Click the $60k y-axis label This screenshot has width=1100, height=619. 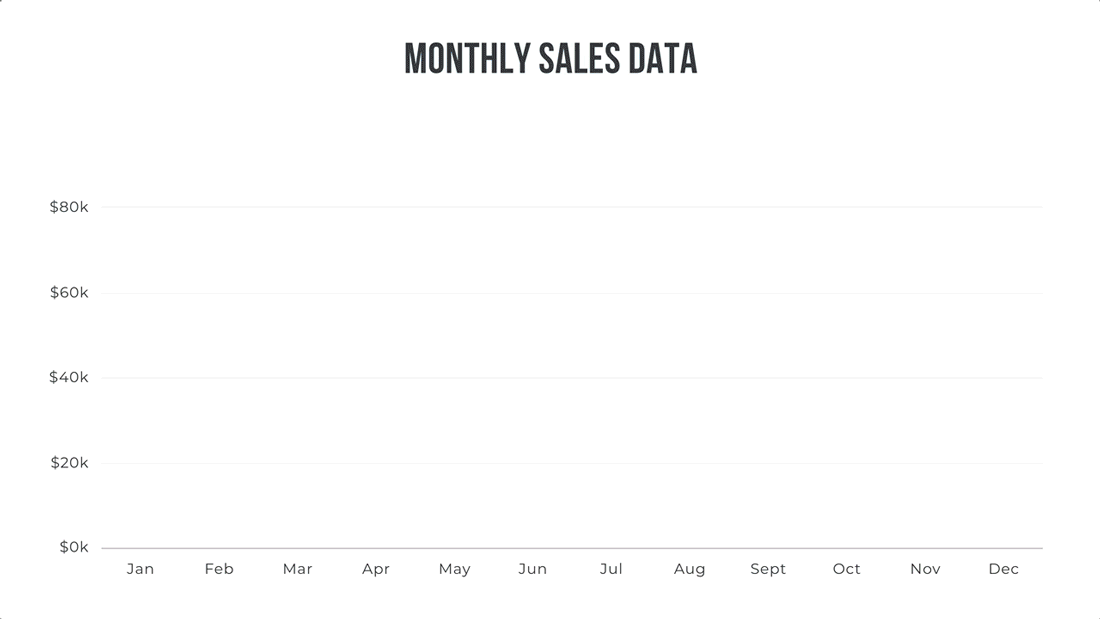[x=69, y=293]
